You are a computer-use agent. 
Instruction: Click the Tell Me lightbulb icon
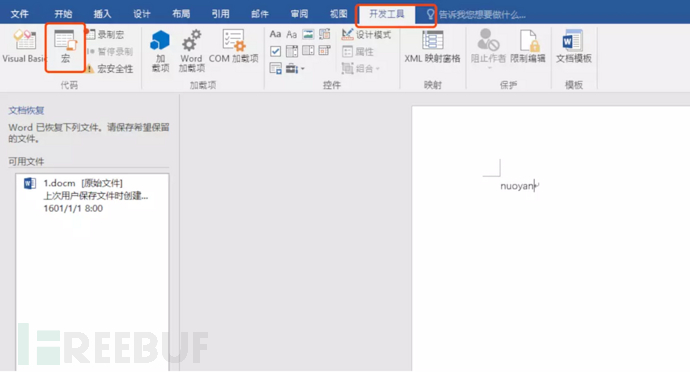point(430,15)
